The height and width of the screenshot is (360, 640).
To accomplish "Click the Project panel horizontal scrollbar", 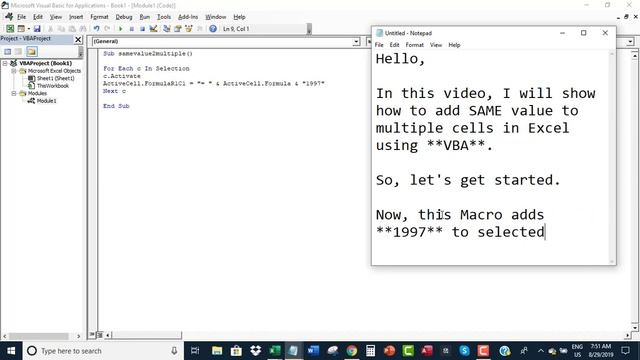I will pos(39,336).
